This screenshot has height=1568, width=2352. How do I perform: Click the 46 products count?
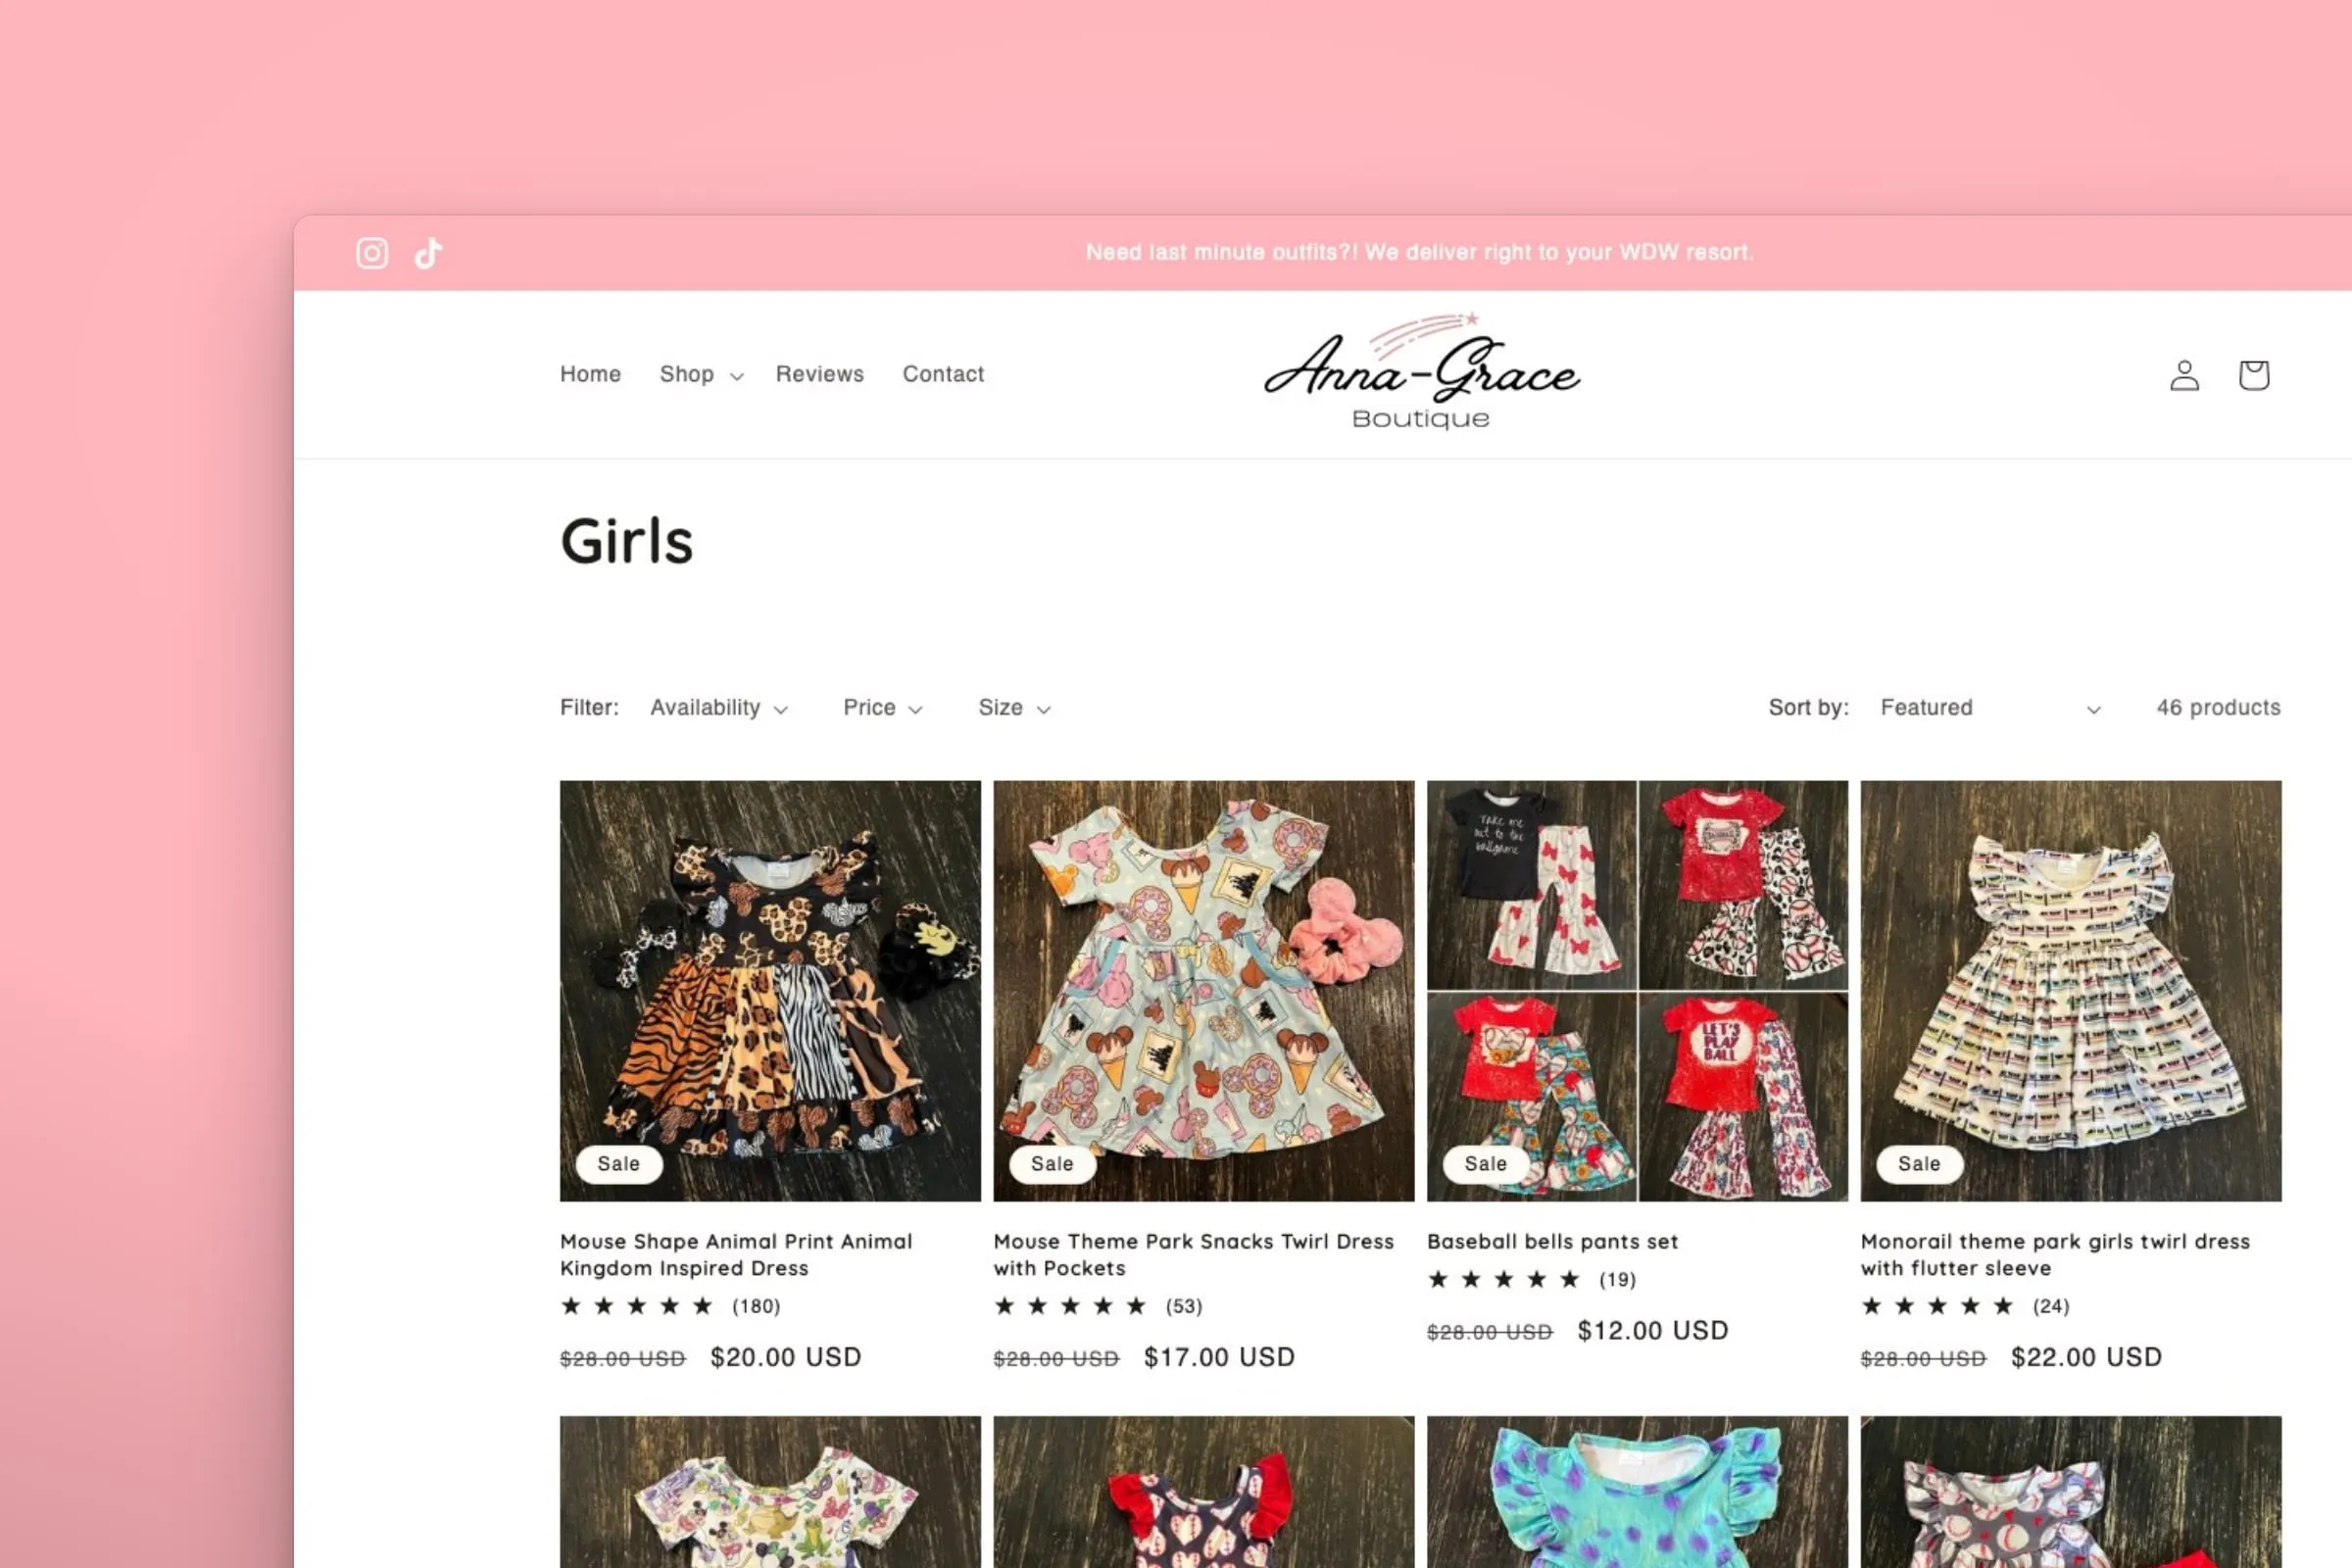[2218, 707]
